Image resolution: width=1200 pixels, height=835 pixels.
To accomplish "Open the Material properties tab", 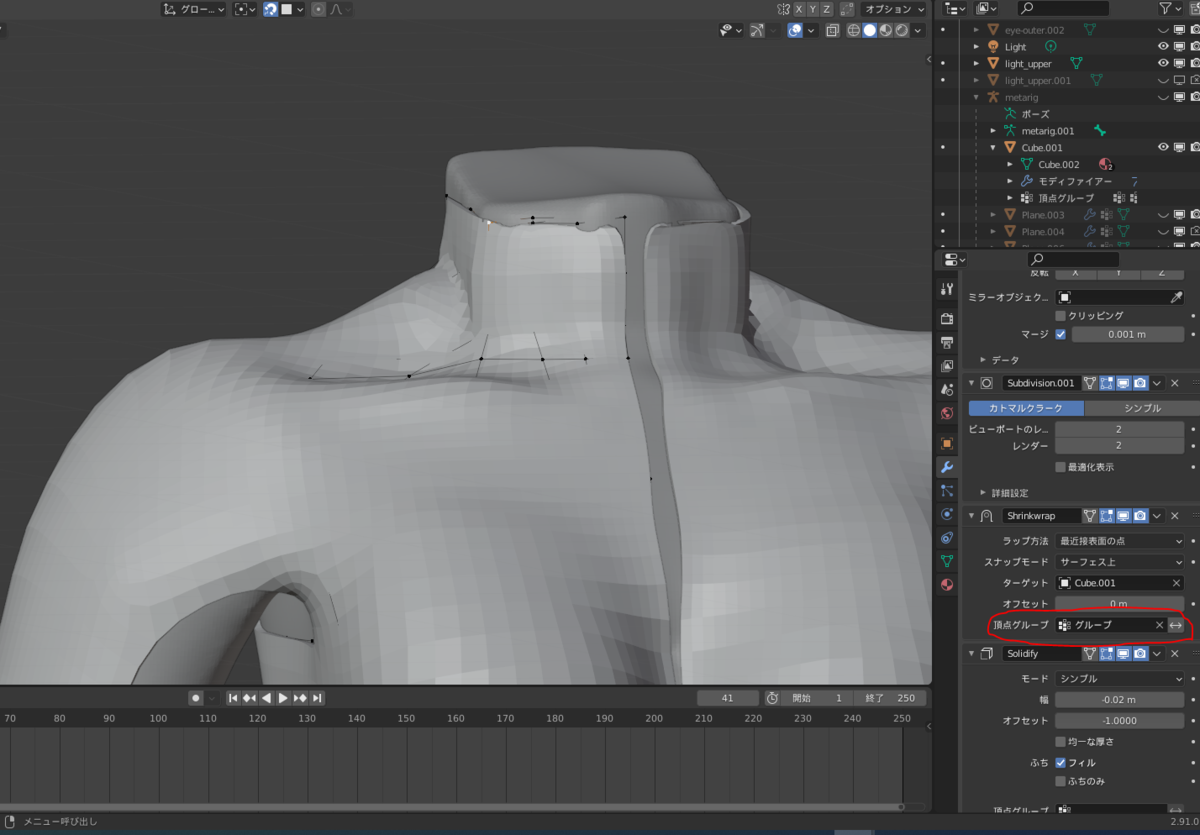I will (947, 585).
